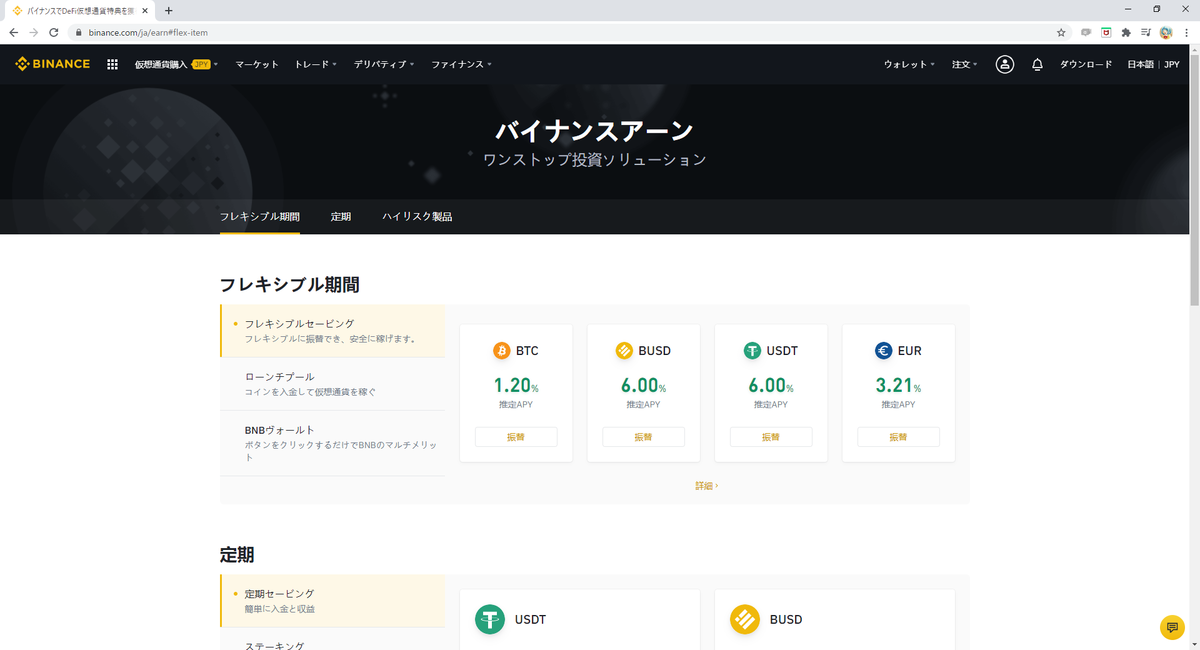Change currency via JPY selector
Image resolution: width=1200 pixels, height=650 pixels.
(1172, 64)
